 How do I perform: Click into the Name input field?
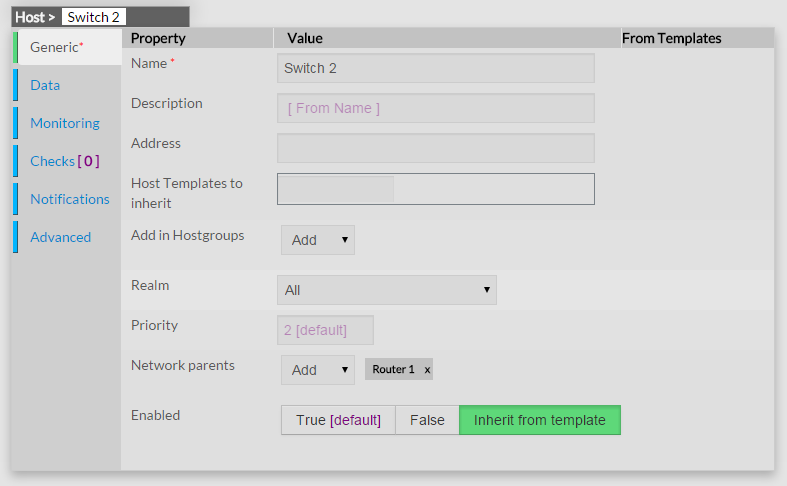tap(435, 68)
